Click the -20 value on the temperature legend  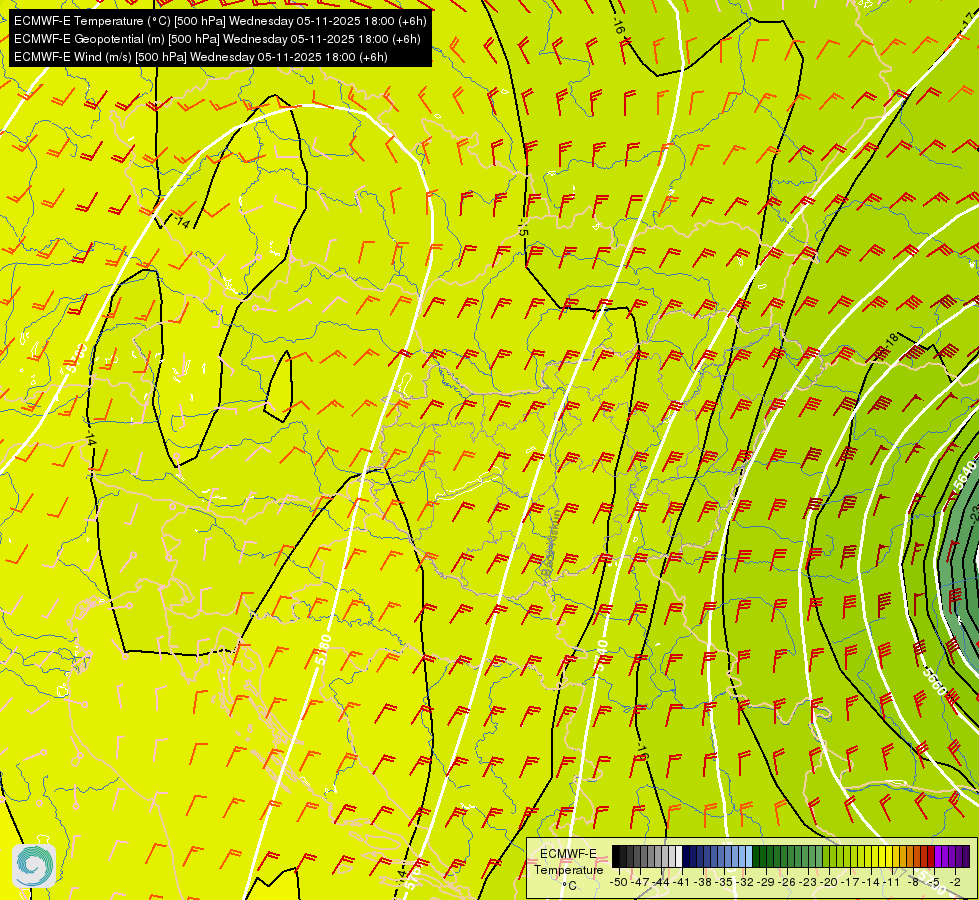(x=829, y=882)
